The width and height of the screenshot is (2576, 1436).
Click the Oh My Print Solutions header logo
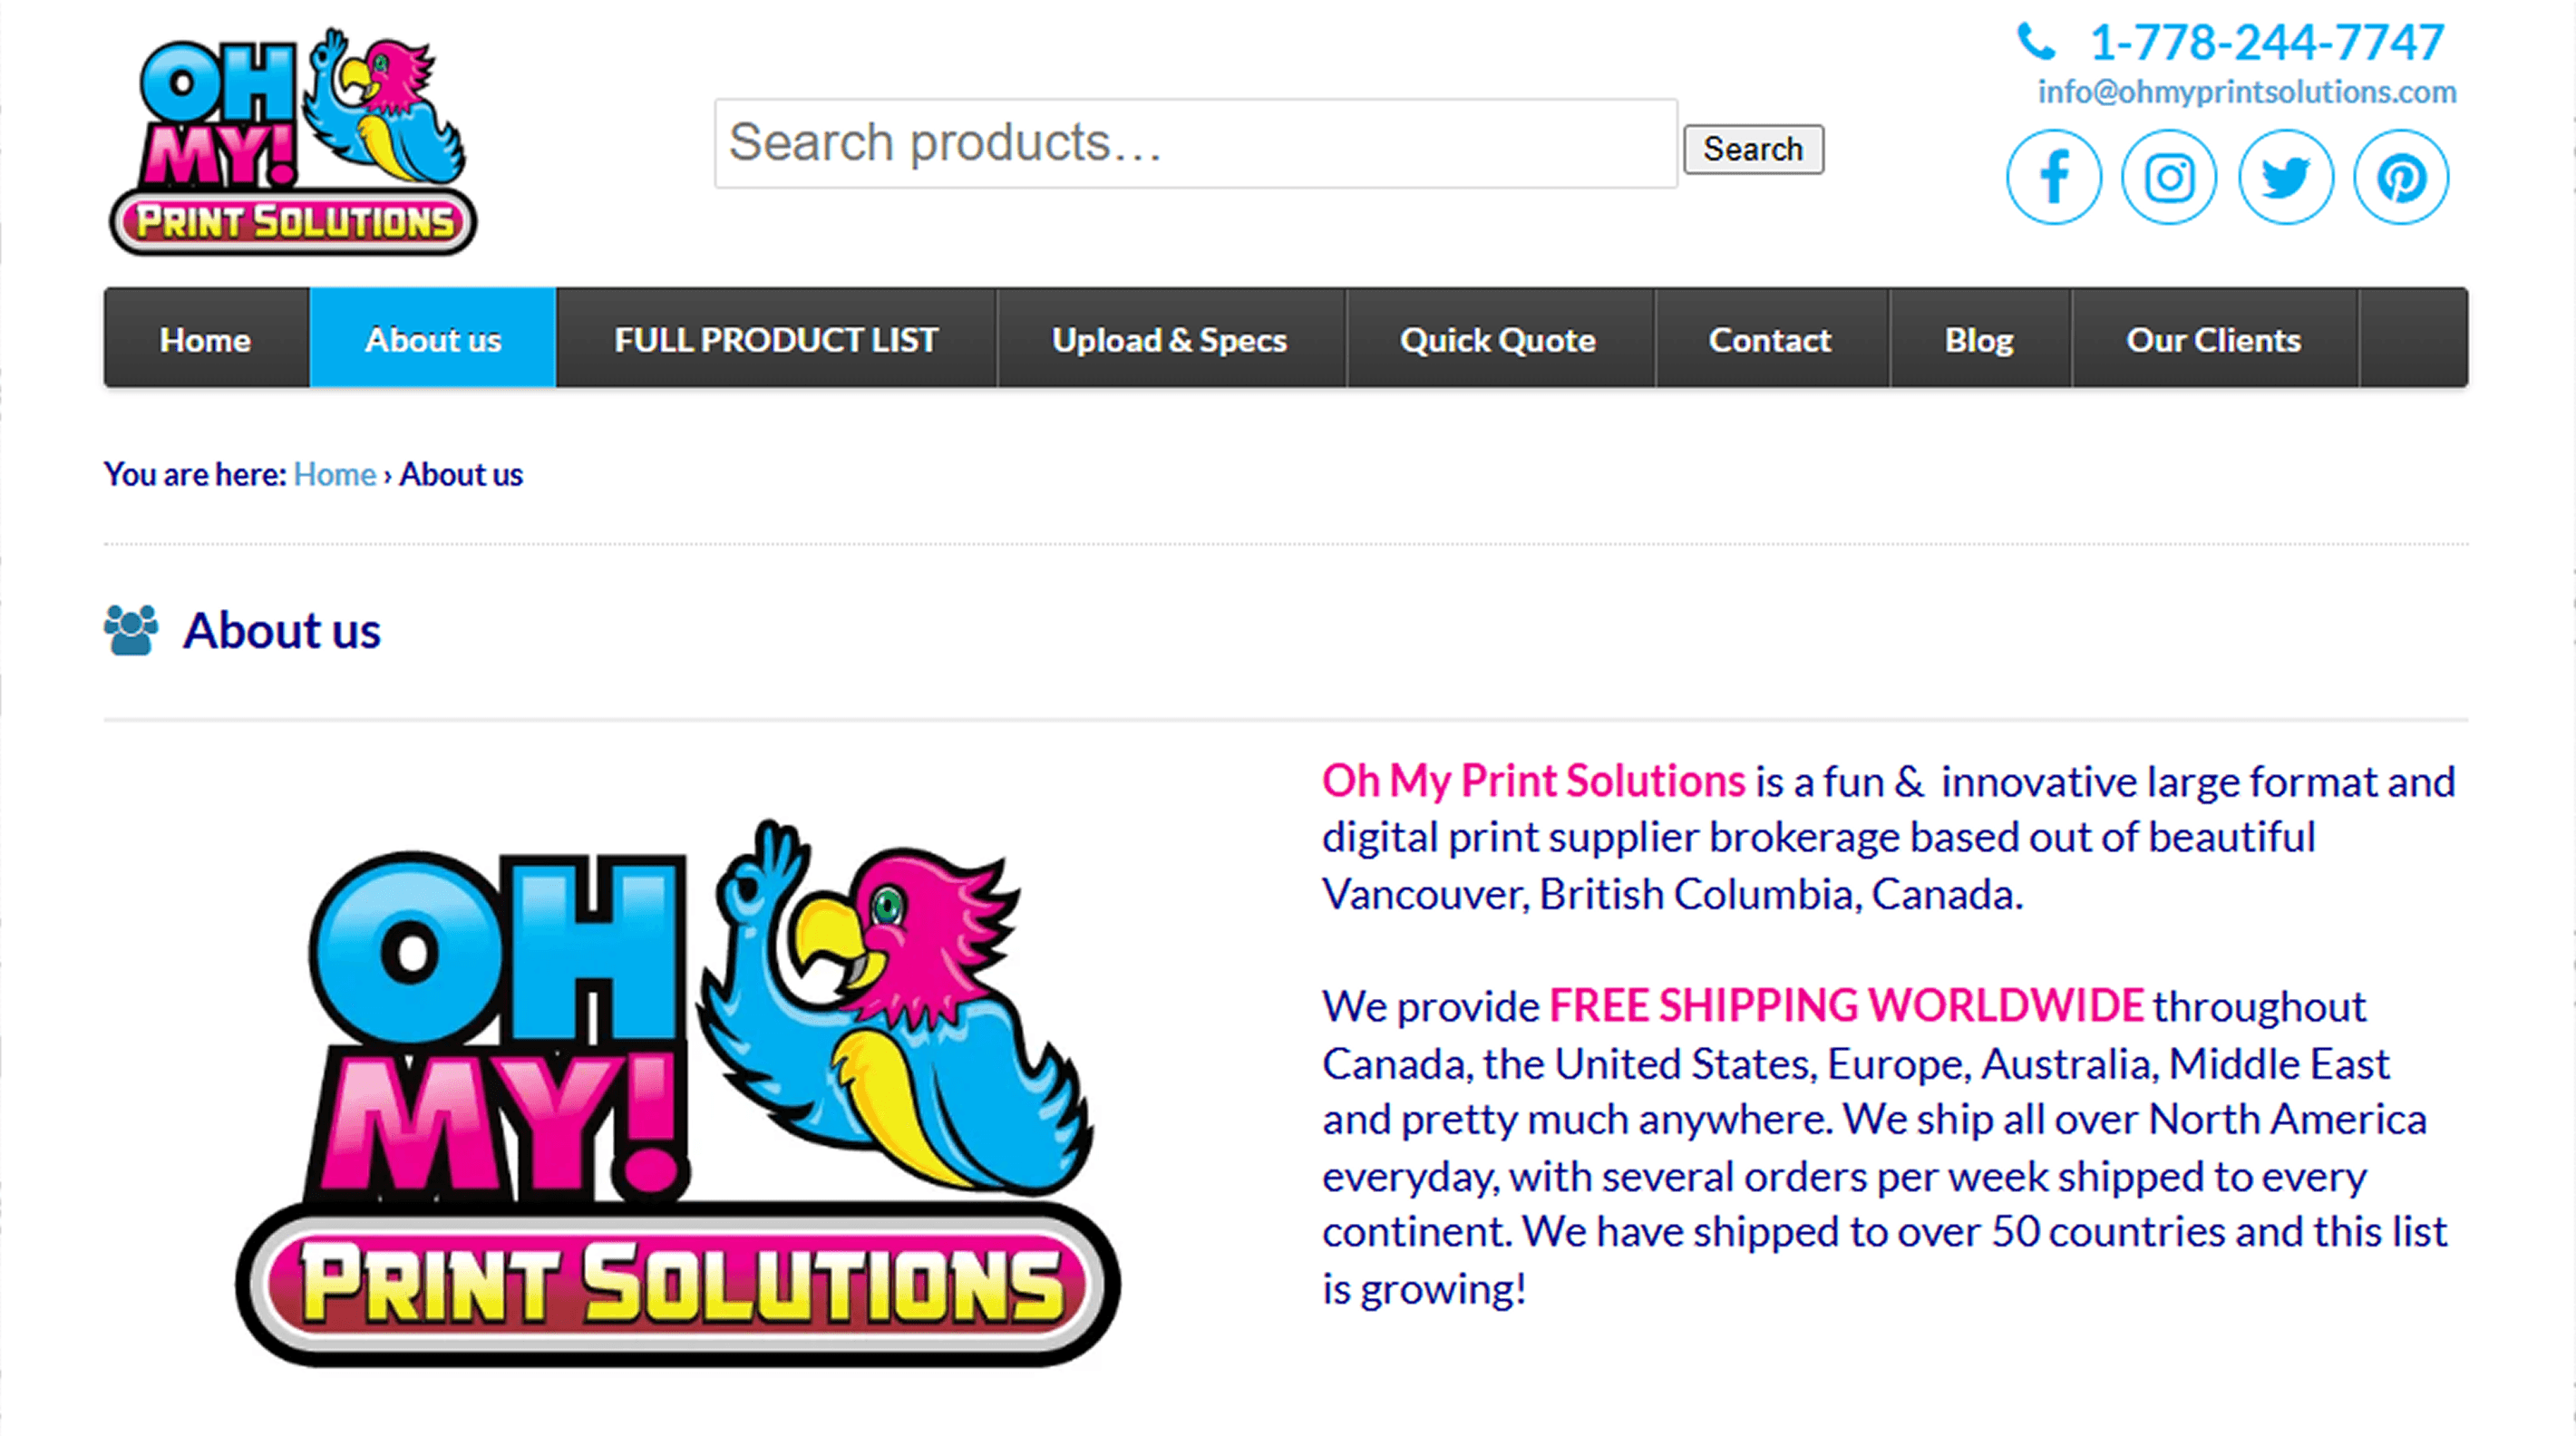click(x=292, y=141)
